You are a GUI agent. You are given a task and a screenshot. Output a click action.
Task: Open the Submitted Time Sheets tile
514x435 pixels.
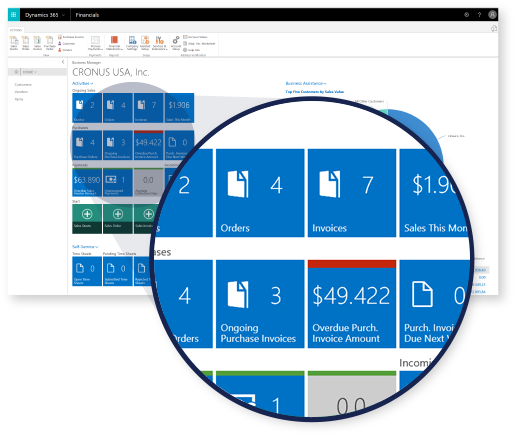[x=118, y=271]
